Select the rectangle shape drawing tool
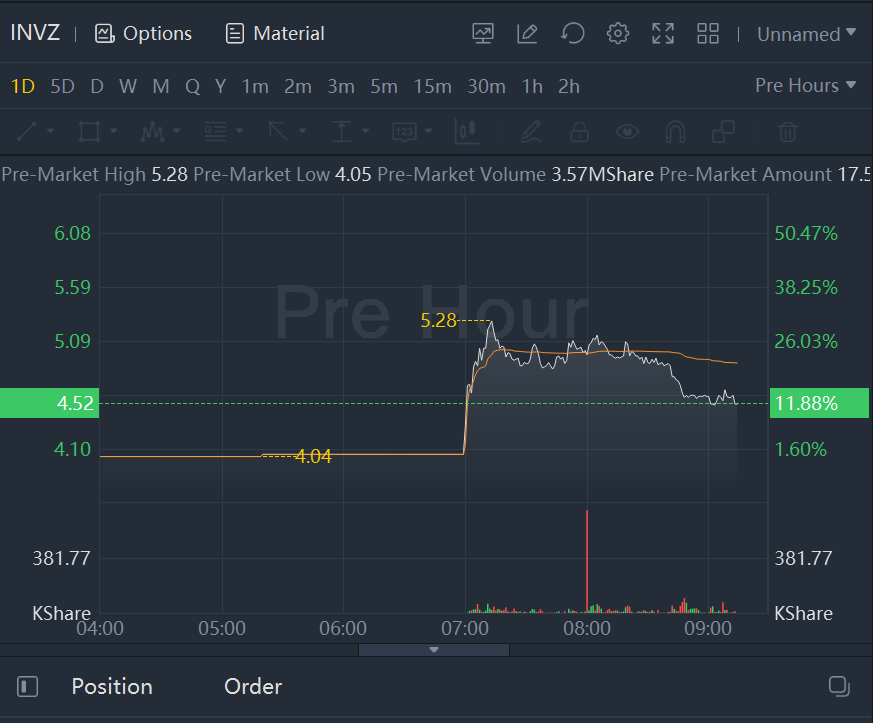 point(89,132)
